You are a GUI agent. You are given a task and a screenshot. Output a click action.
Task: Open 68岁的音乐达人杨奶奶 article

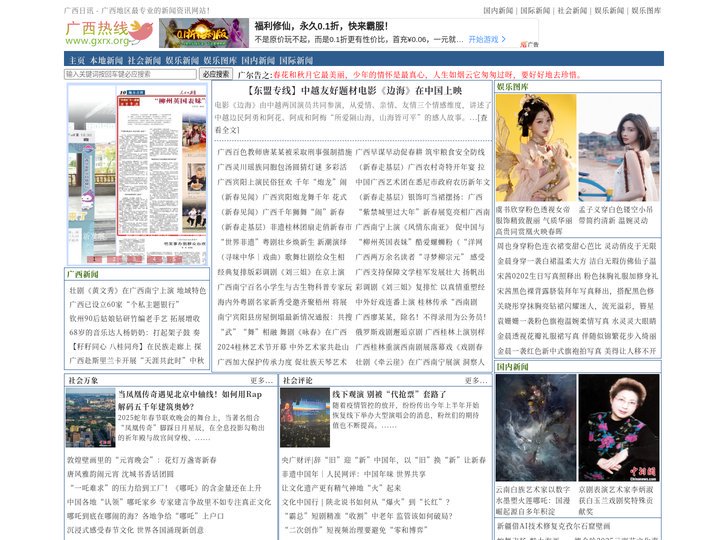[135, 332]
